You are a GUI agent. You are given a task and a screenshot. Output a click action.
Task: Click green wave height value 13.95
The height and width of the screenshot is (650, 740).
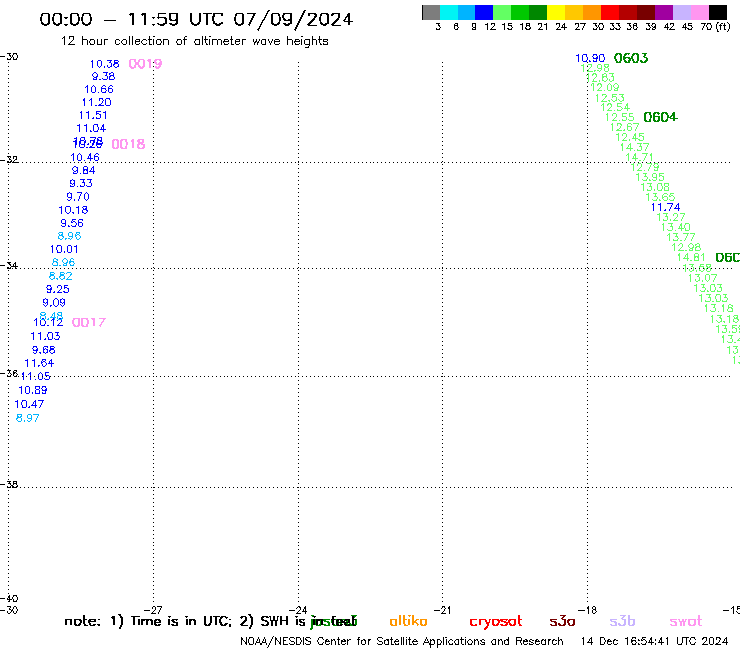click(650, 177)
